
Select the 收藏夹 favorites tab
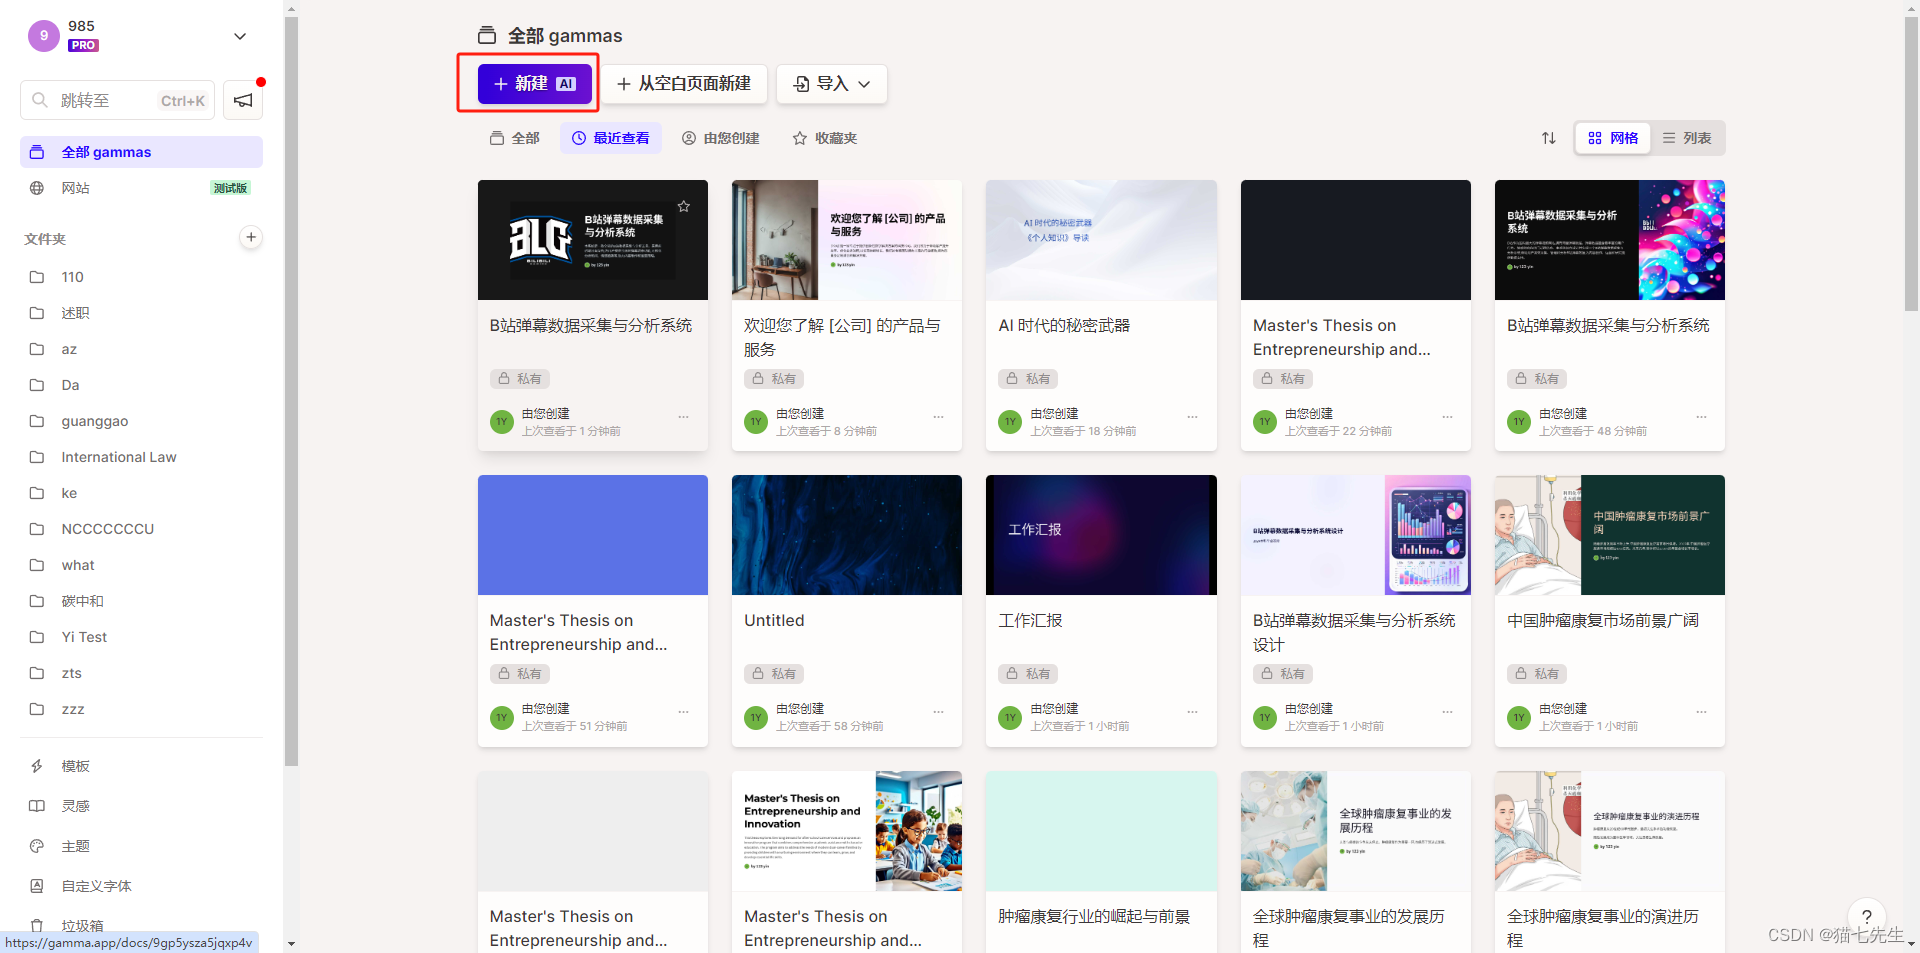coord(825,138)
